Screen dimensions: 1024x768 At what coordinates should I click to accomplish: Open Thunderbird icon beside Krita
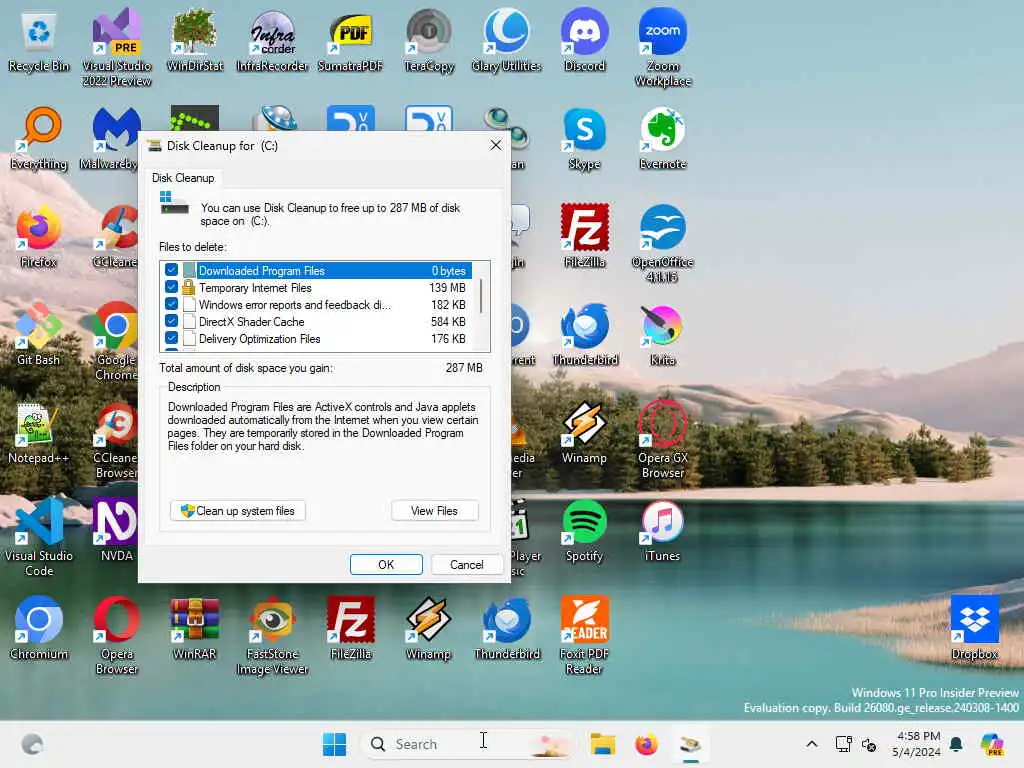coord(584,334)
